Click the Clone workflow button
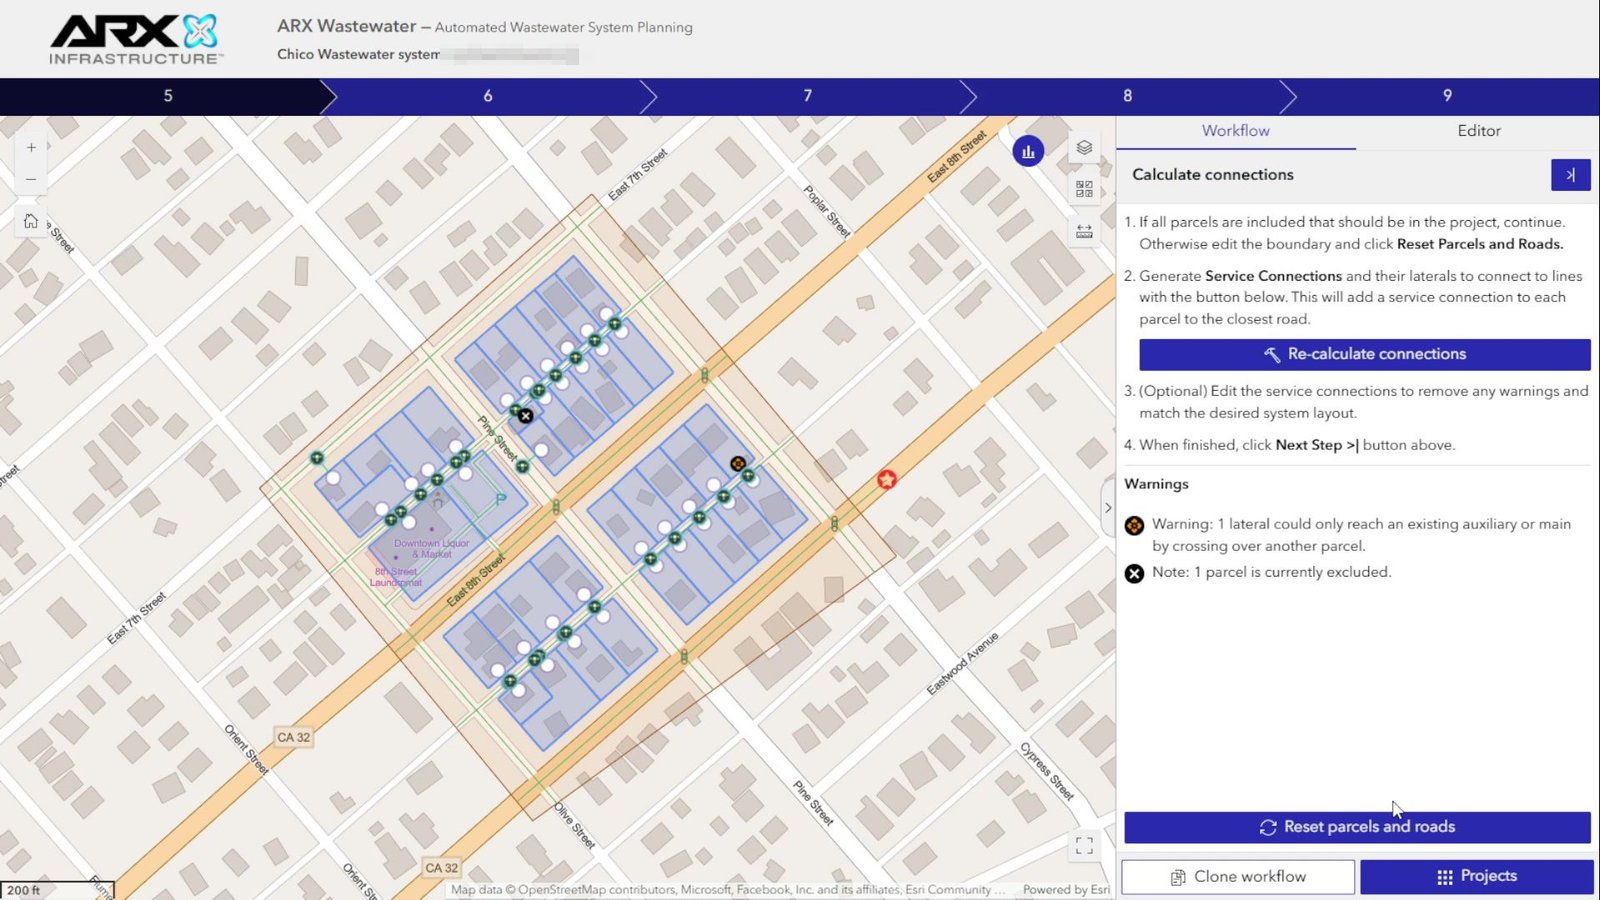 tap(1238, 877)
